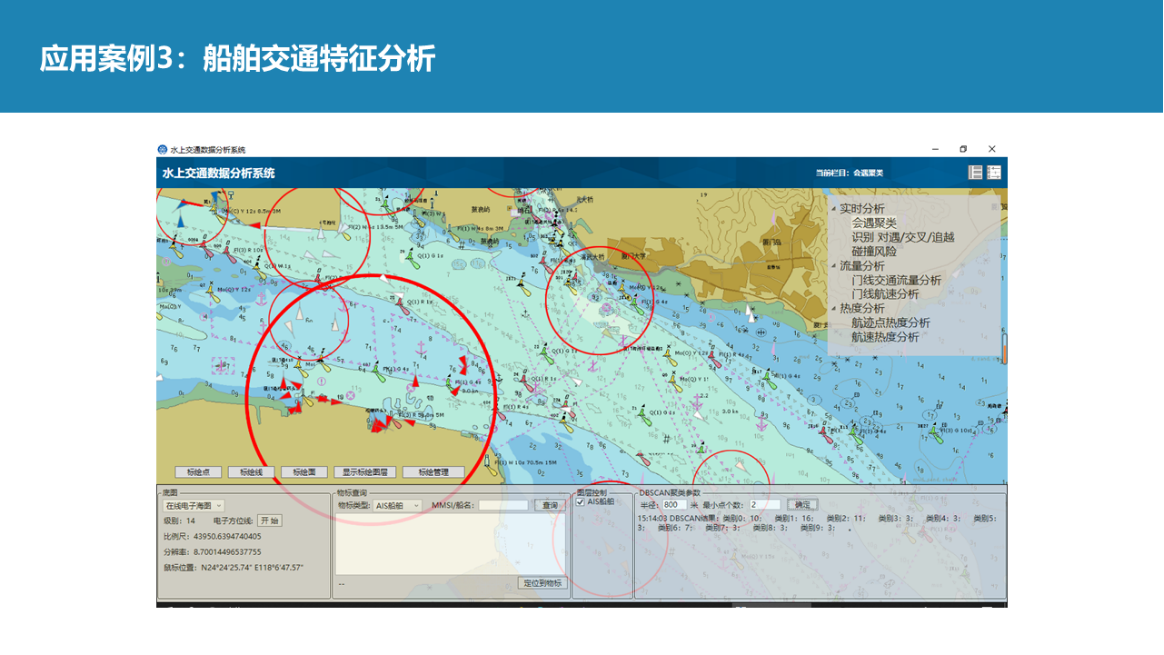This screenshot has width=1164, height=655.
Task: Click the 标绘点 plotting button
Action: pyautogui.click(x=198, y=472)
